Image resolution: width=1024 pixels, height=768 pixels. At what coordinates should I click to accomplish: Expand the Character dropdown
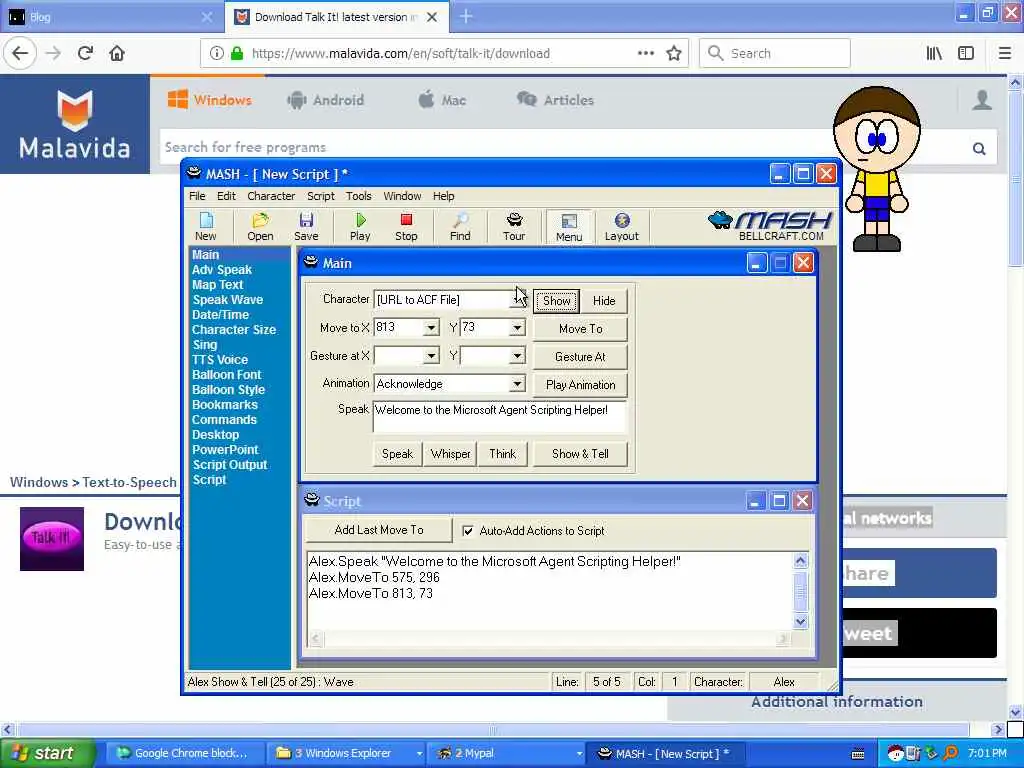coord(517,300)
